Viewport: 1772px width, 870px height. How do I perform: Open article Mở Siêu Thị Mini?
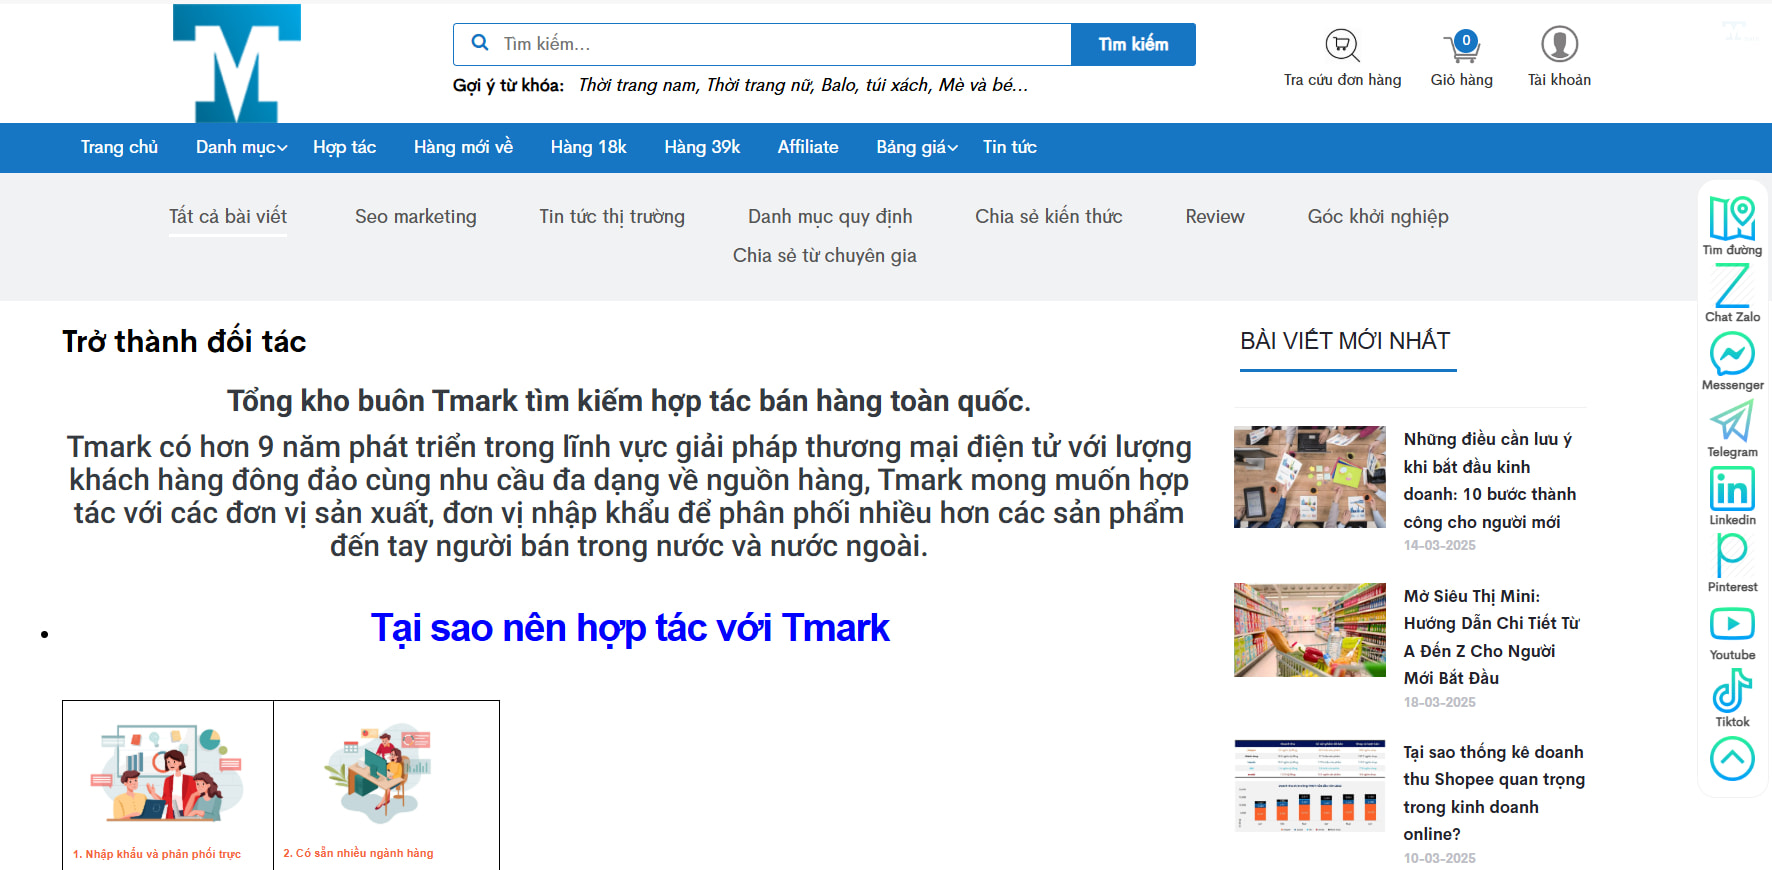click(1491, 637)
